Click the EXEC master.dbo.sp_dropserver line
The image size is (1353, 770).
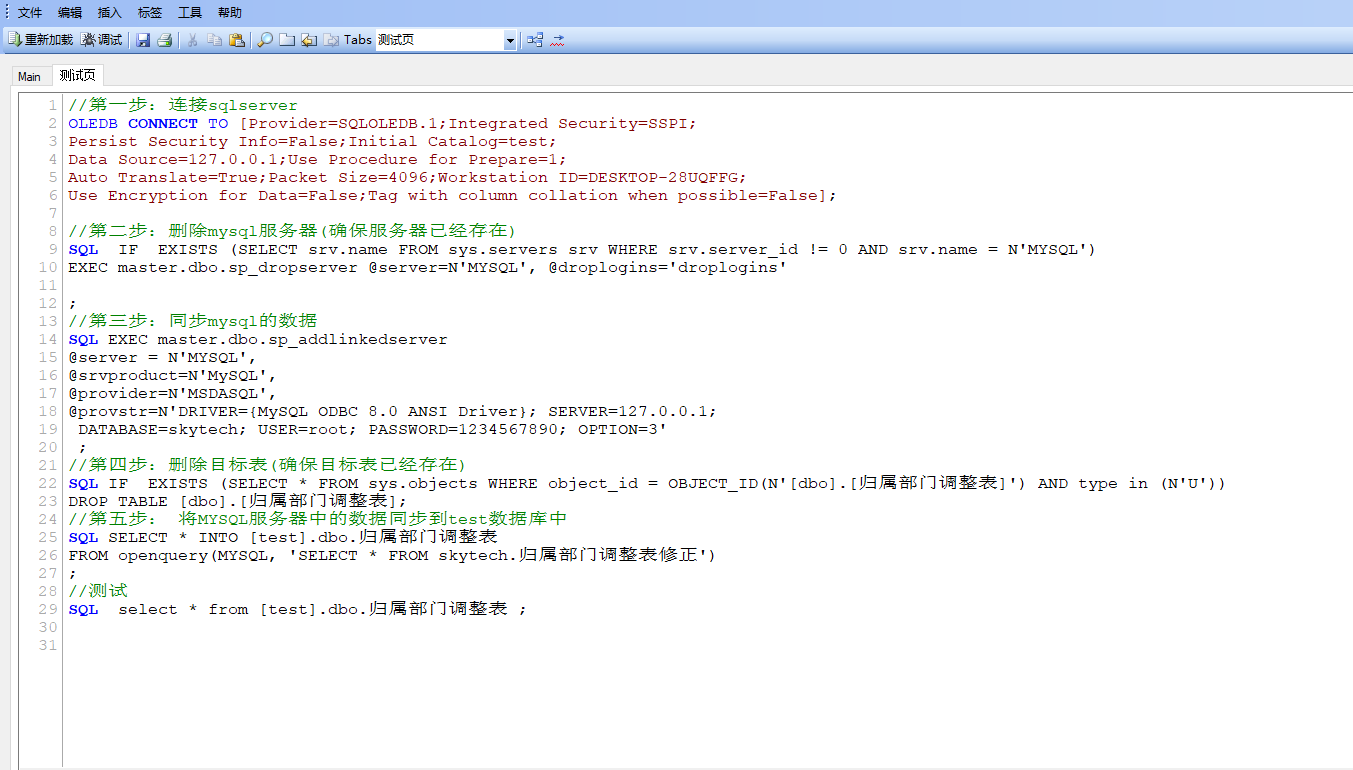[x=427, y=267]
